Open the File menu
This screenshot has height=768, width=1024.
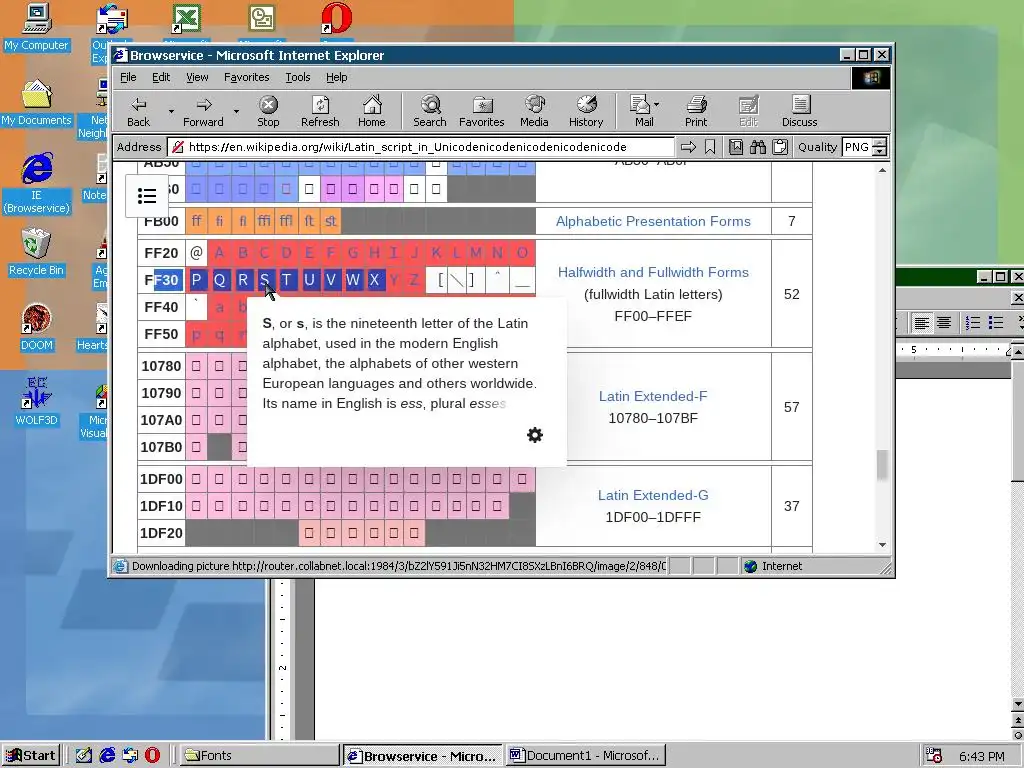[128, 77]
